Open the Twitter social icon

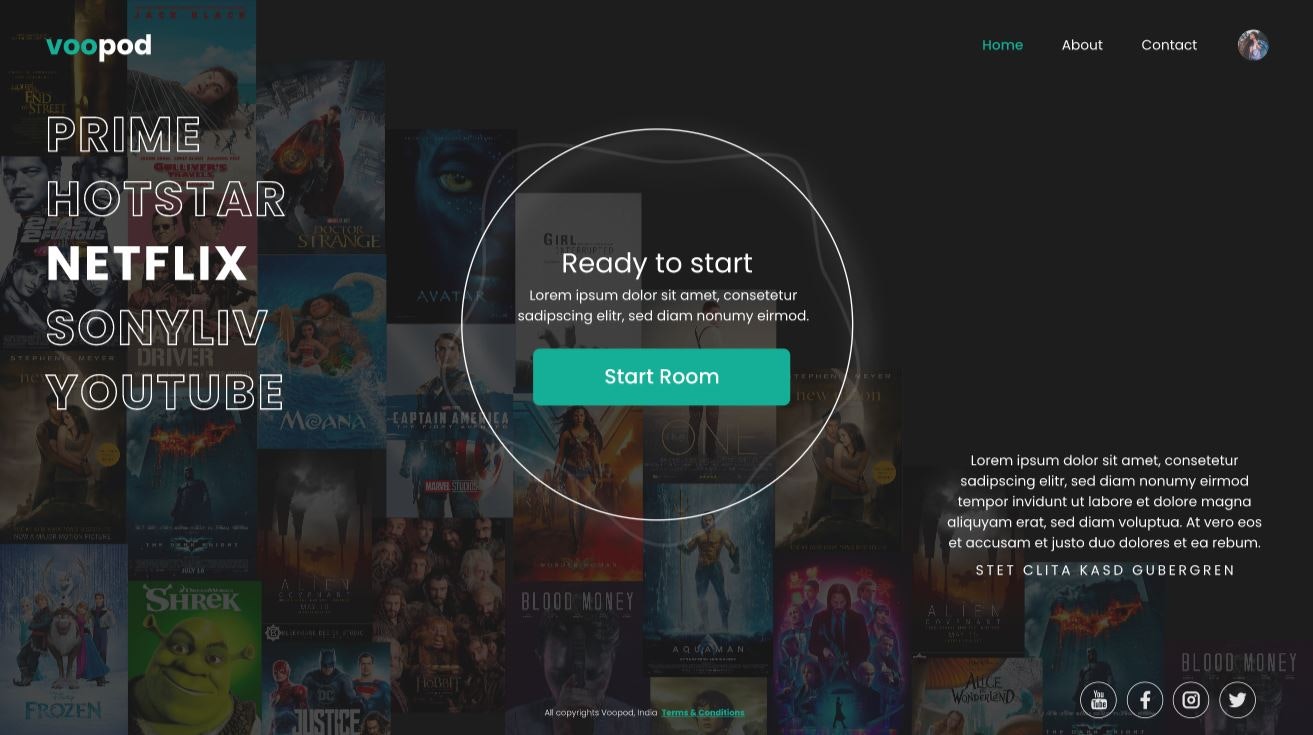(x=1237, y=700)
